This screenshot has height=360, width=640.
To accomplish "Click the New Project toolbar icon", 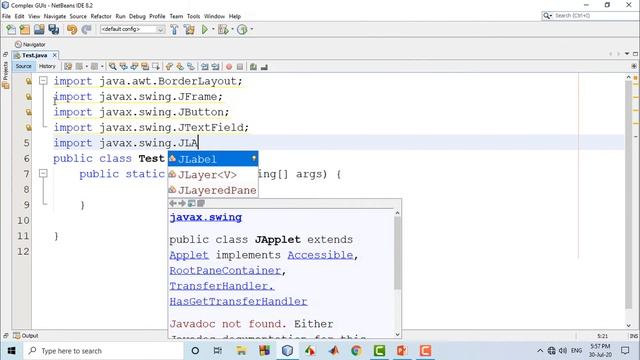I will click(x=25, y=29).
